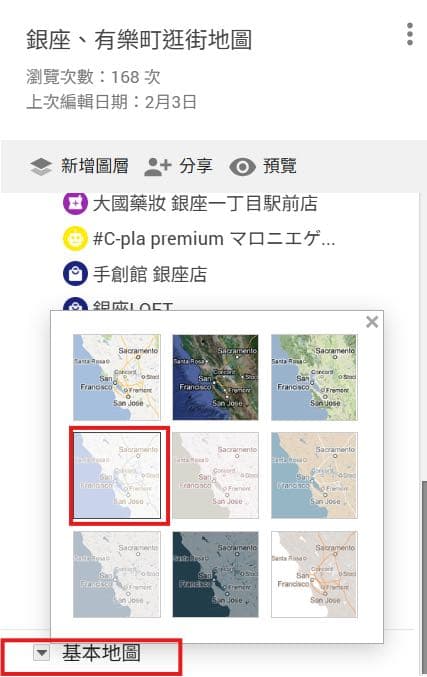The image size is (427, 677).
Task: Select the terrain base map thumbnail
Action: (x=314, y=377)
